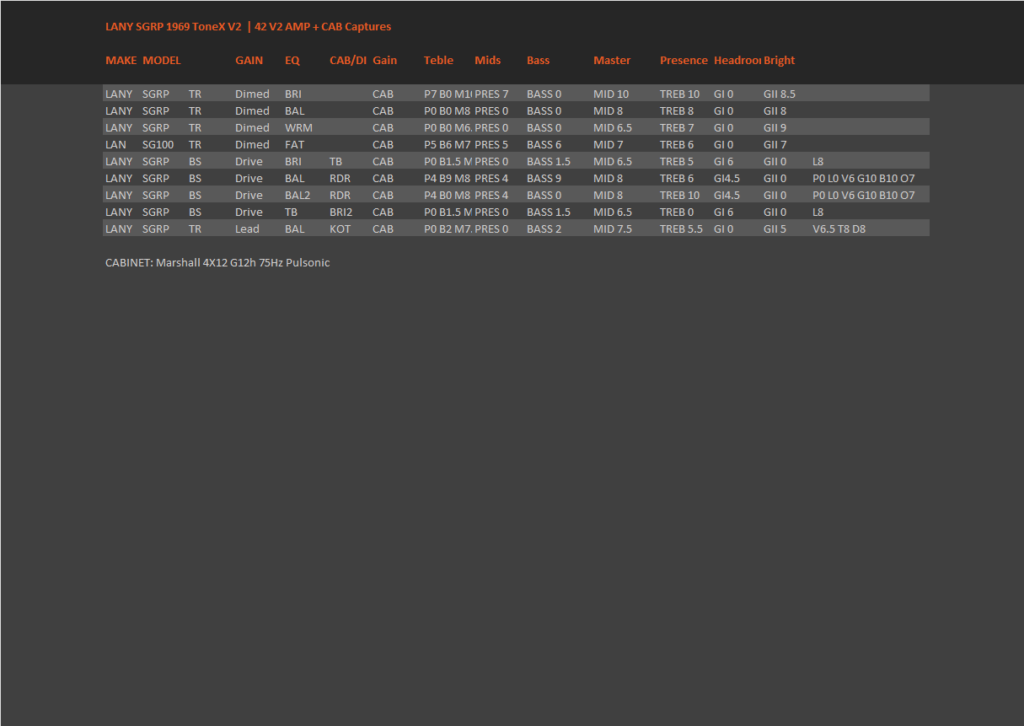Select the 'TREB 5' cell
The image size is (1024, 726).
(677, 161)
